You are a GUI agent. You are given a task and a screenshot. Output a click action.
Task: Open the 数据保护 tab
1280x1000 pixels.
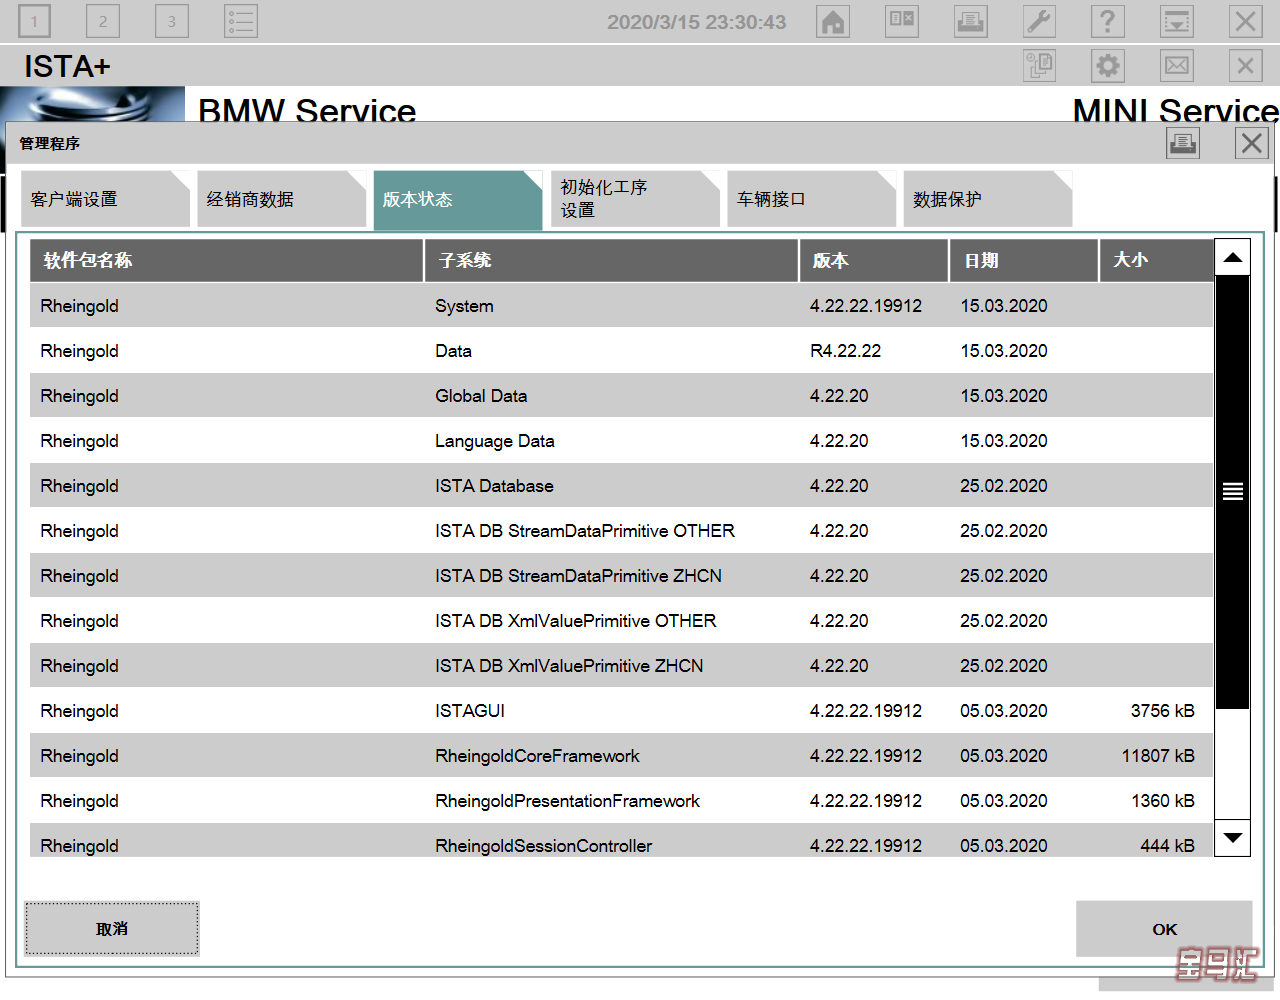tap(988, 199)
